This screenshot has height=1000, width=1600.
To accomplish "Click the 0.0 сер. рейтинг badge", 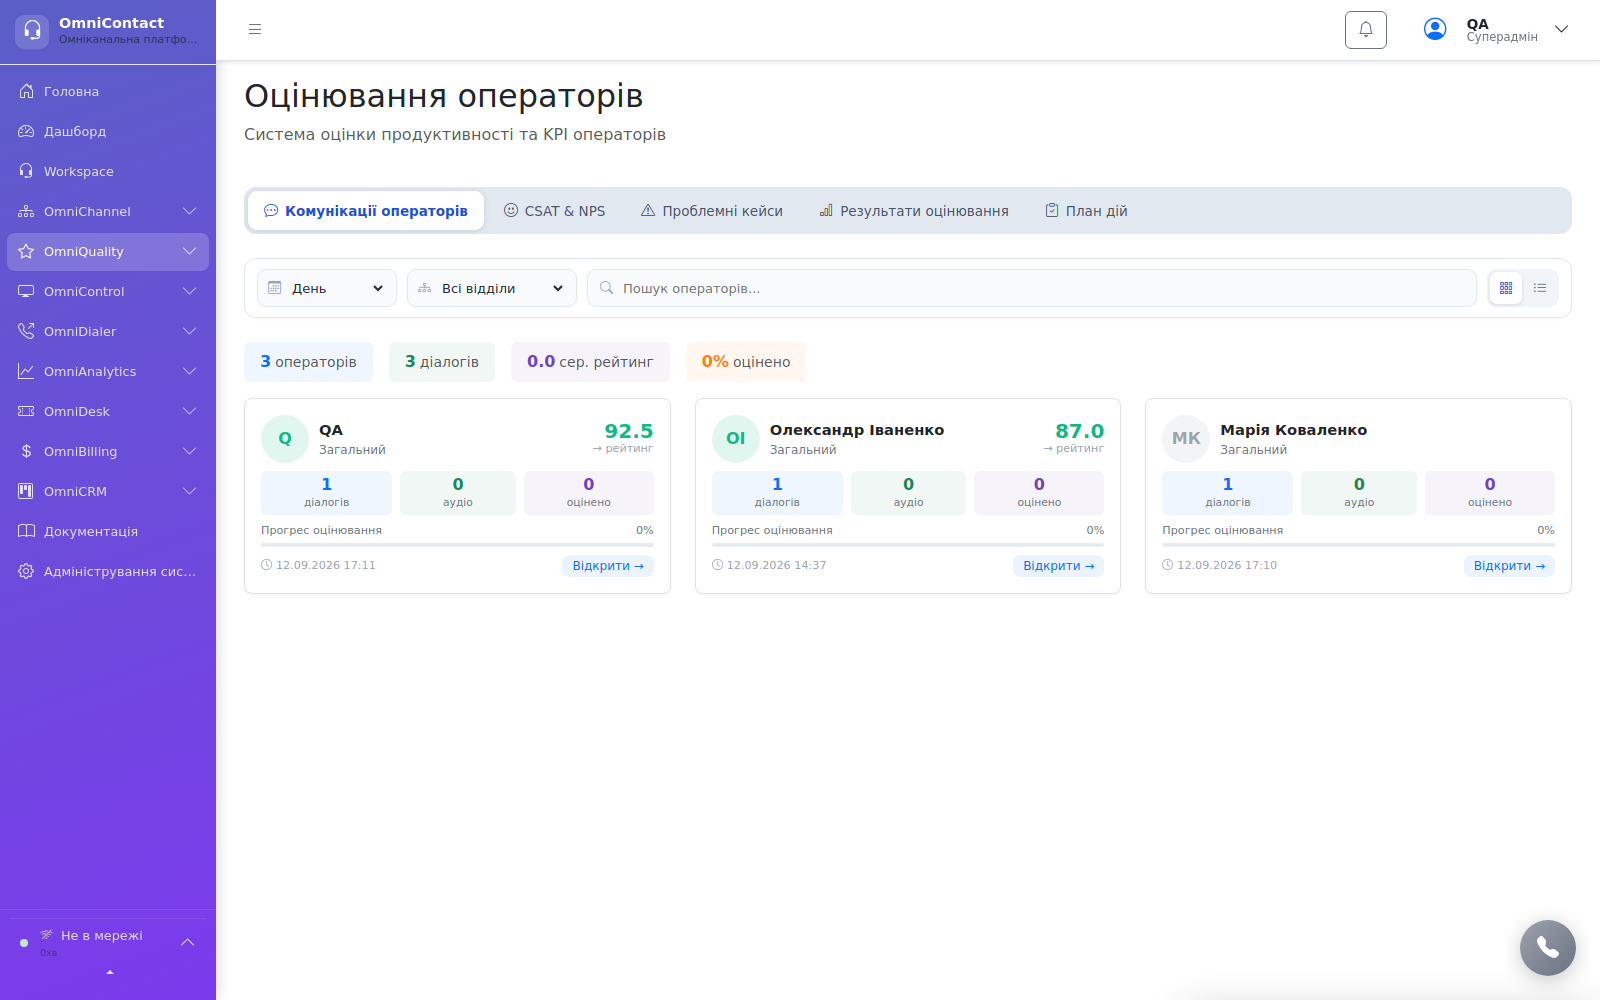I will (x=590, y=362).
